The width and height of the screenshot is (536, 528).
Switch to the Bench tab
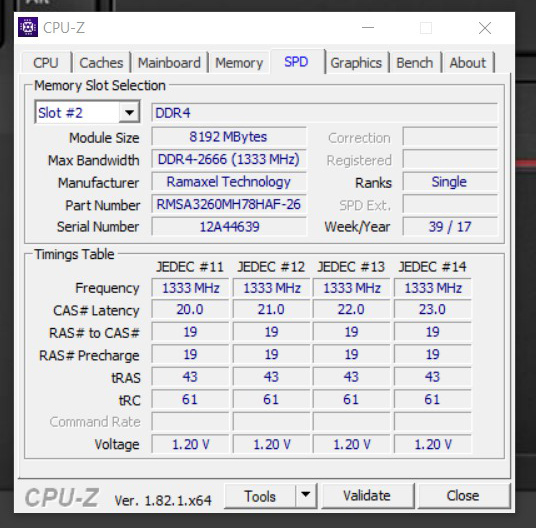click(x=415, y=63)
